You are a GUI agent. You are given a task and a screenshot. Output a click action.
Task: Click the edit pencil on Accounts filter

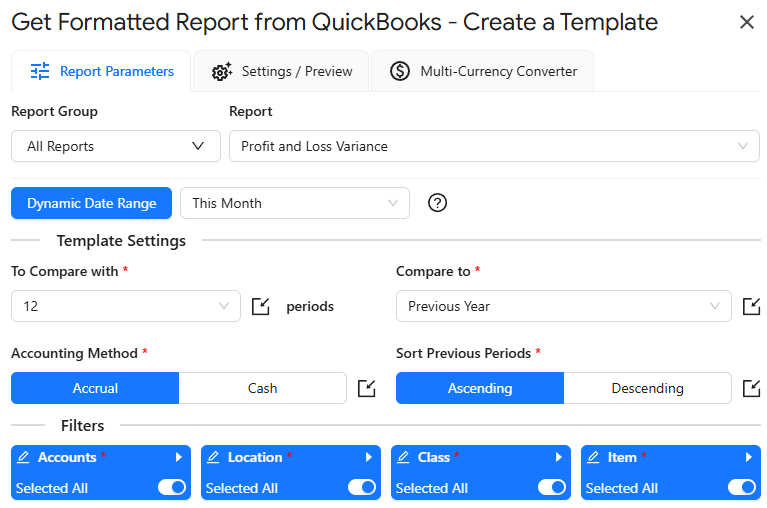23,457
